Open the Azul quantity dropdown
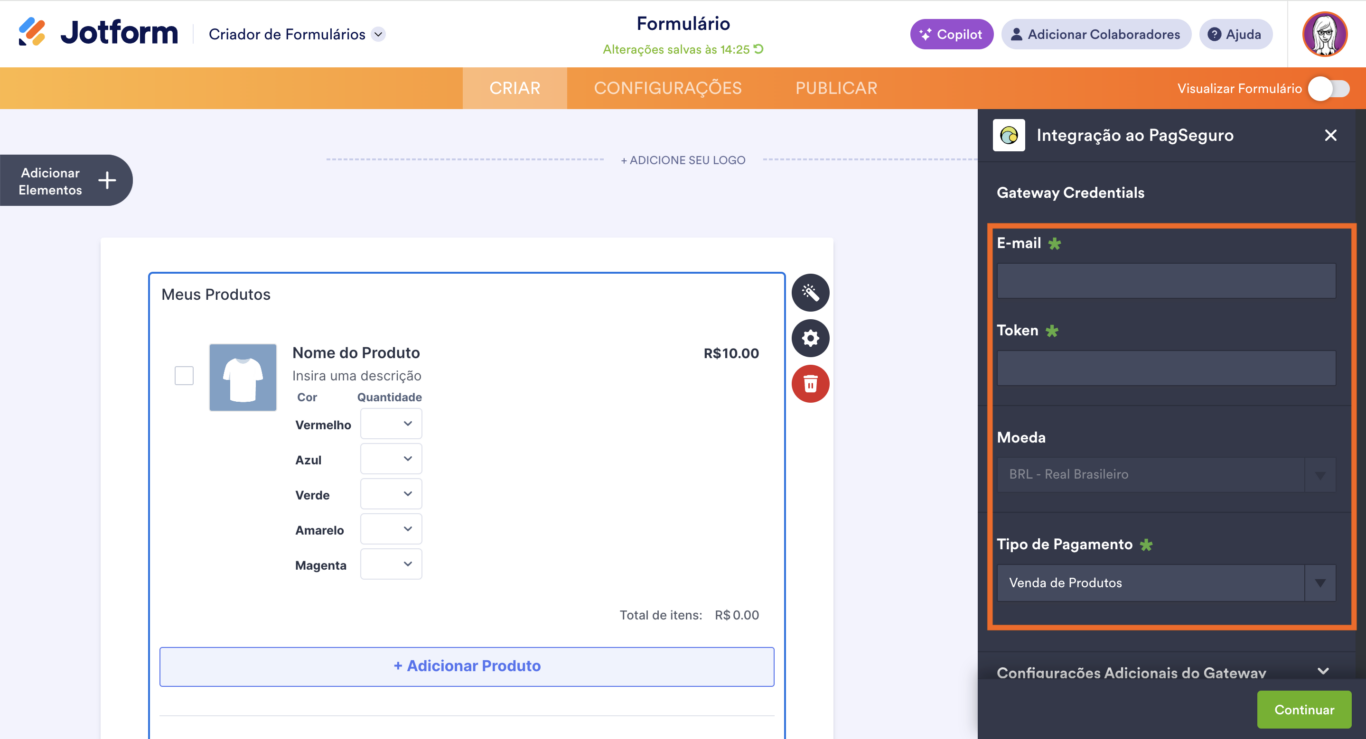 (391, 459)
